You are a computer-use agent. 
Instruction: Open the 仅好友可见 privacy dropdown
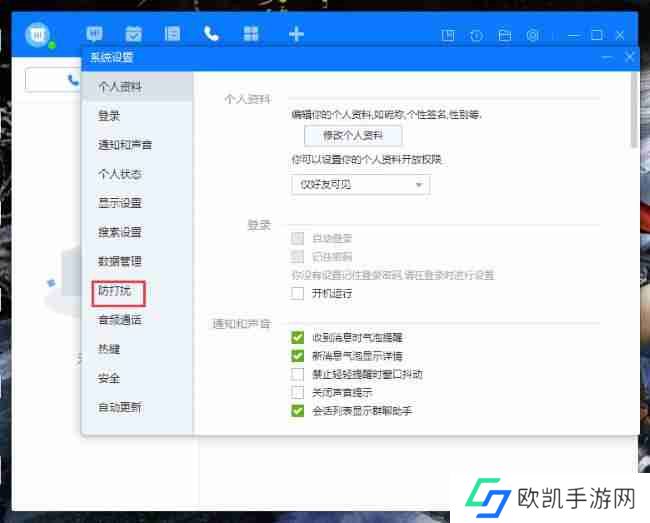360,184
